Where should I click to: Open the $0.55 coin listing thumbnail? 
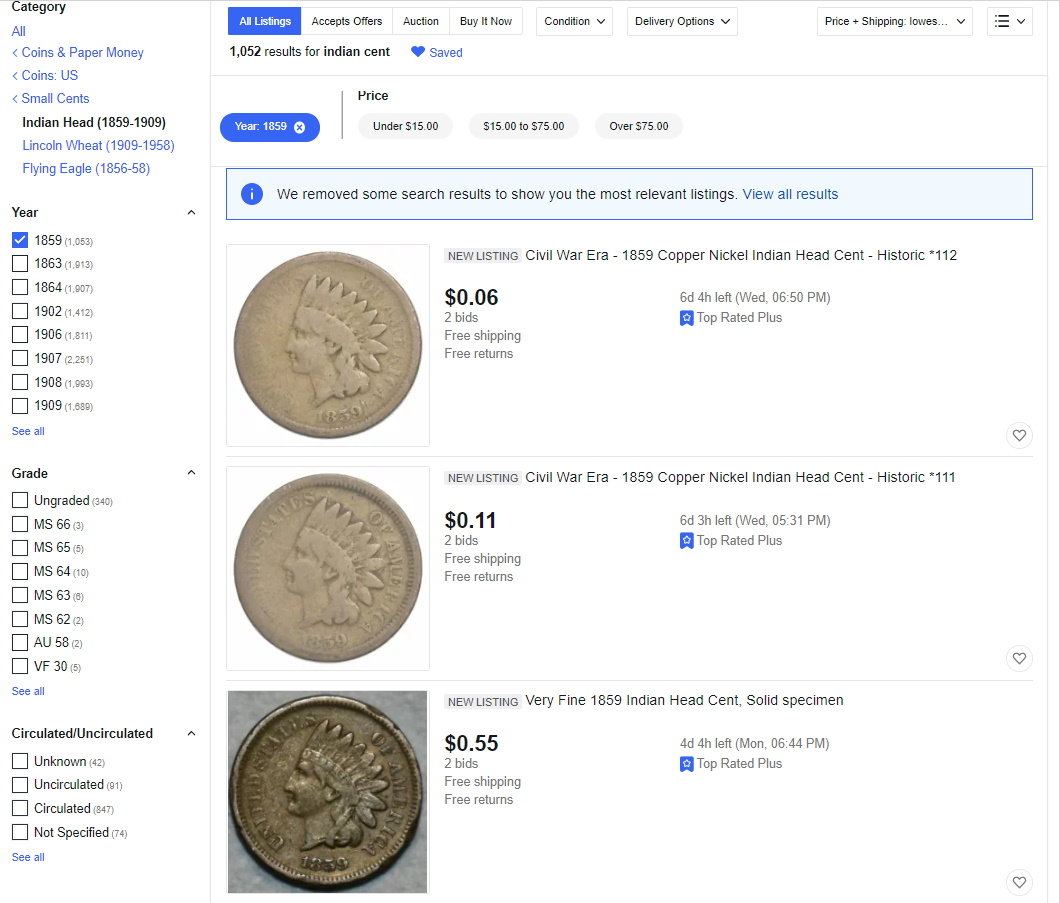click(x=328, y=792)
